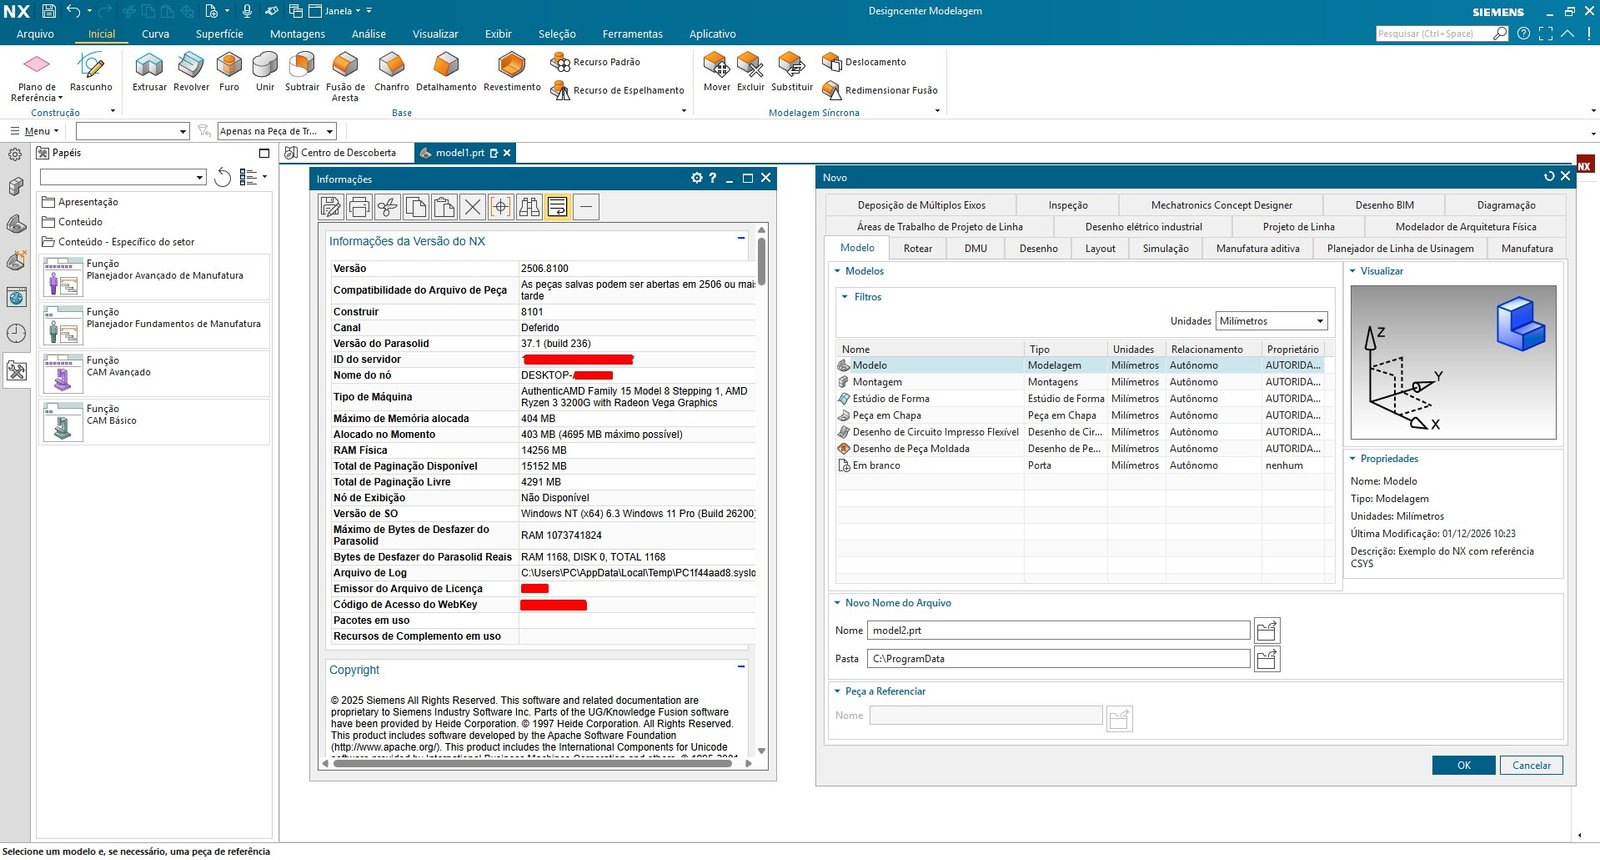Collapse the Filtros section
1600x860 pixels.
(x=845, y=297)
